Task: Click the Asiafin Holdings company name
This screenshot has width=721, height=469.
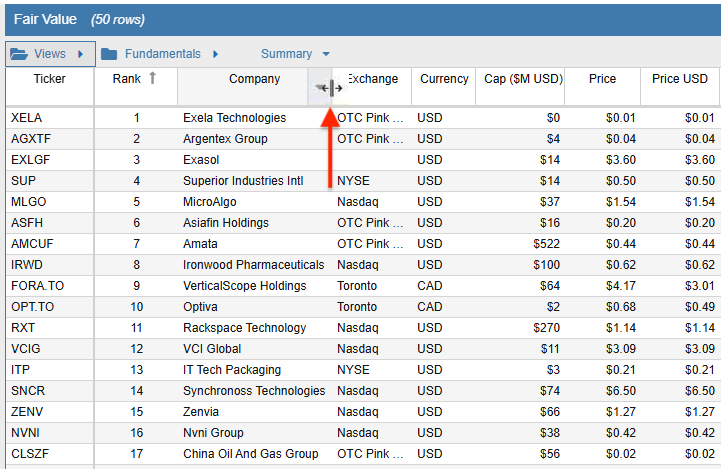Action: (x=226, y=223)
